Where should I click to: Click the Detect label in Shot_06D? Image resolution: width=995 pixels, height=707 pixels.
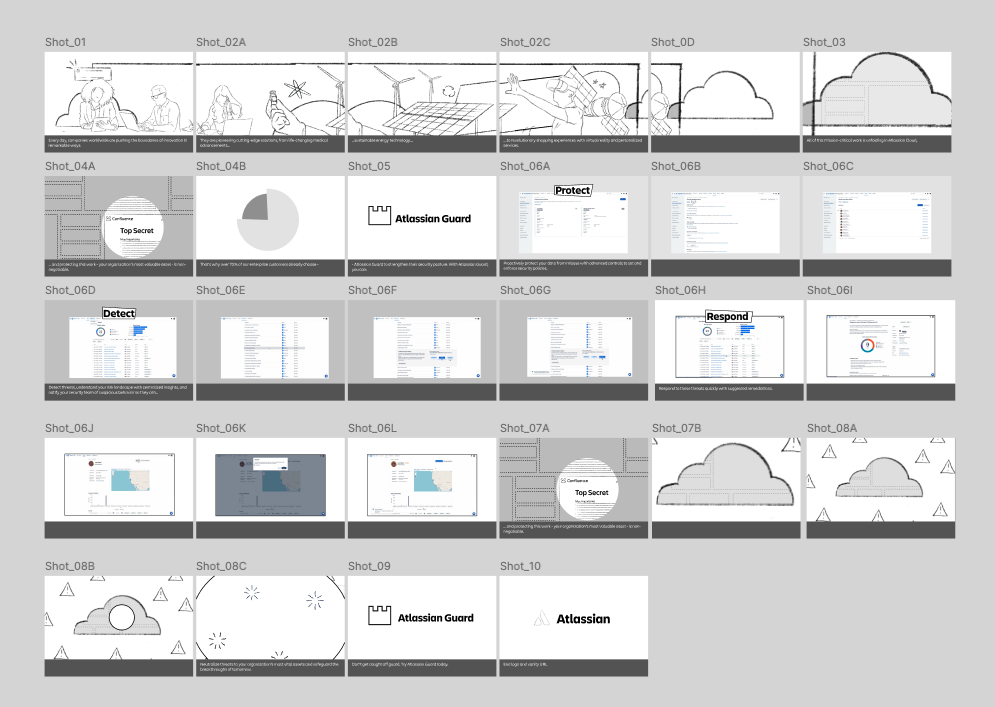119,313
